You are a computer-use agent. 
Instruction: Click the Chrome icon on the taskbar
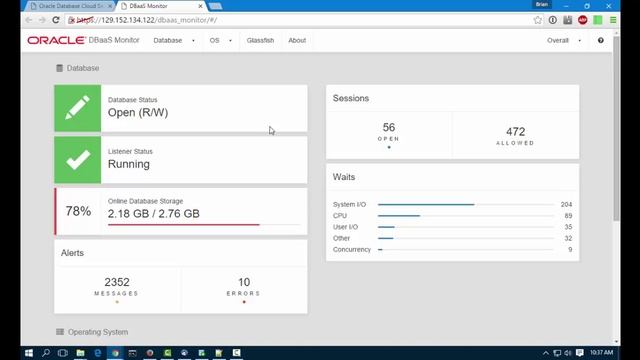coord(115,353)
